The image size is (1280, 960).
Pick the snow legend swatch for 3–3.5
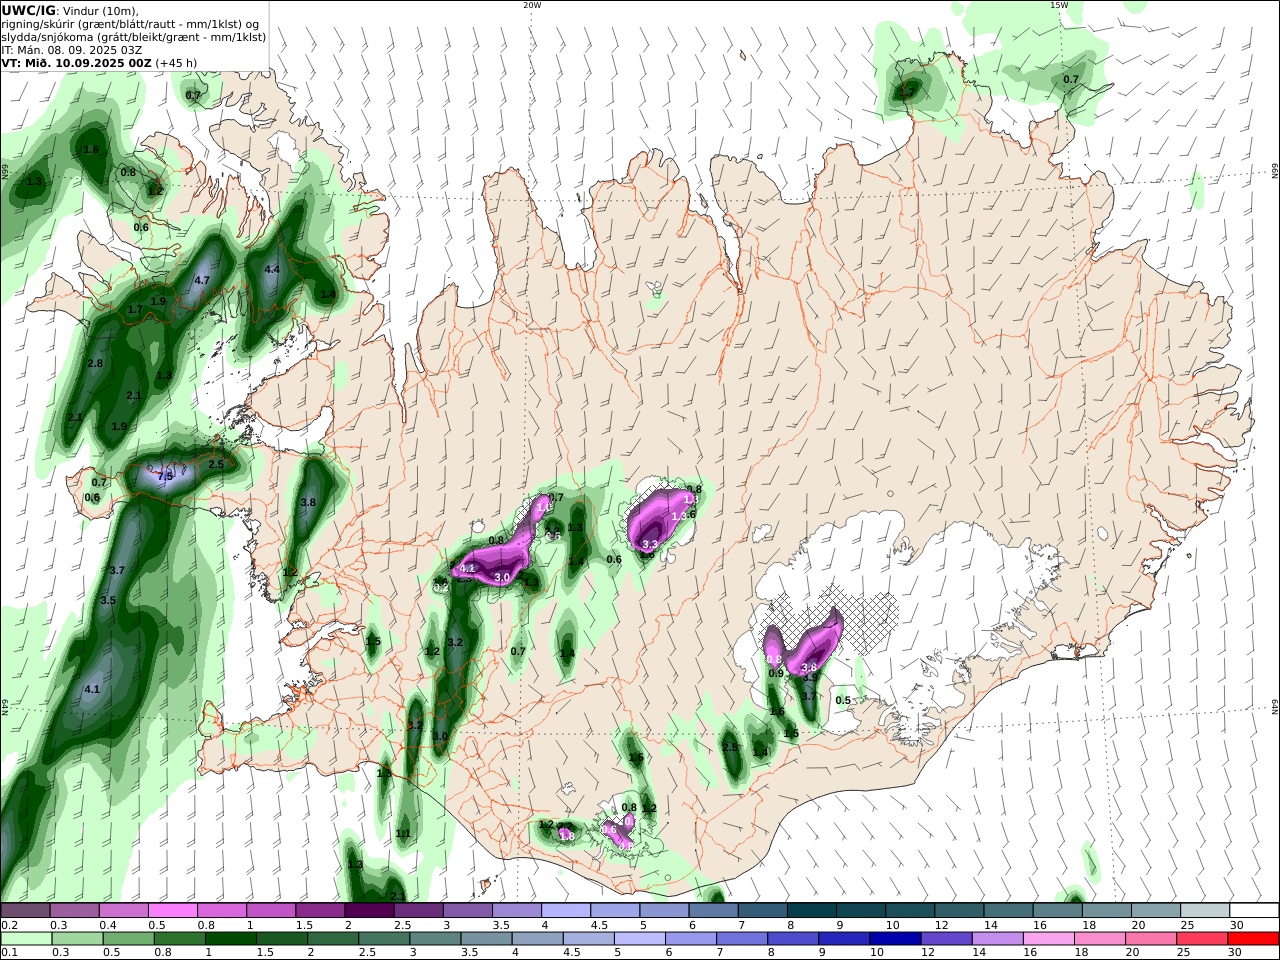(x=468, y=911)
